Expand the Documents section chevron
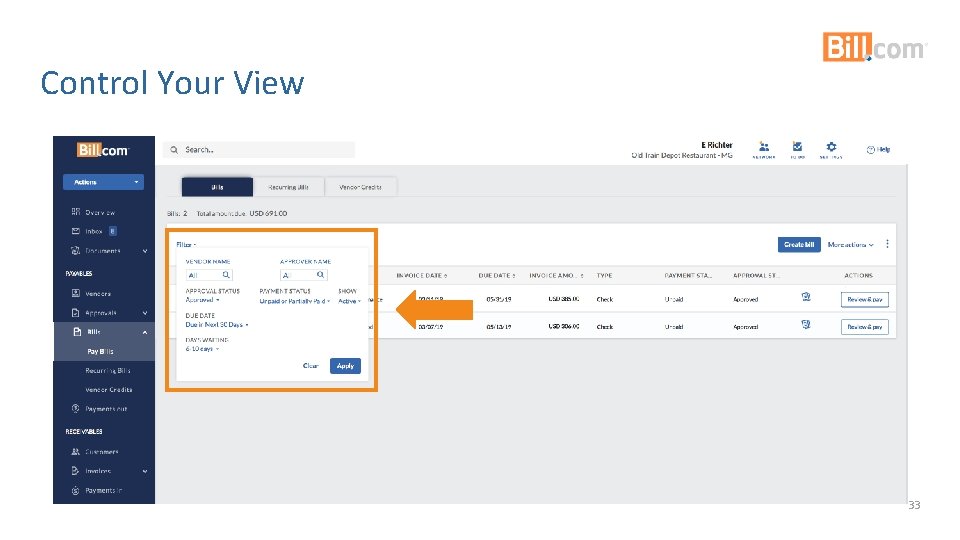This screenshot has height=540, width=960. (145, 251)
